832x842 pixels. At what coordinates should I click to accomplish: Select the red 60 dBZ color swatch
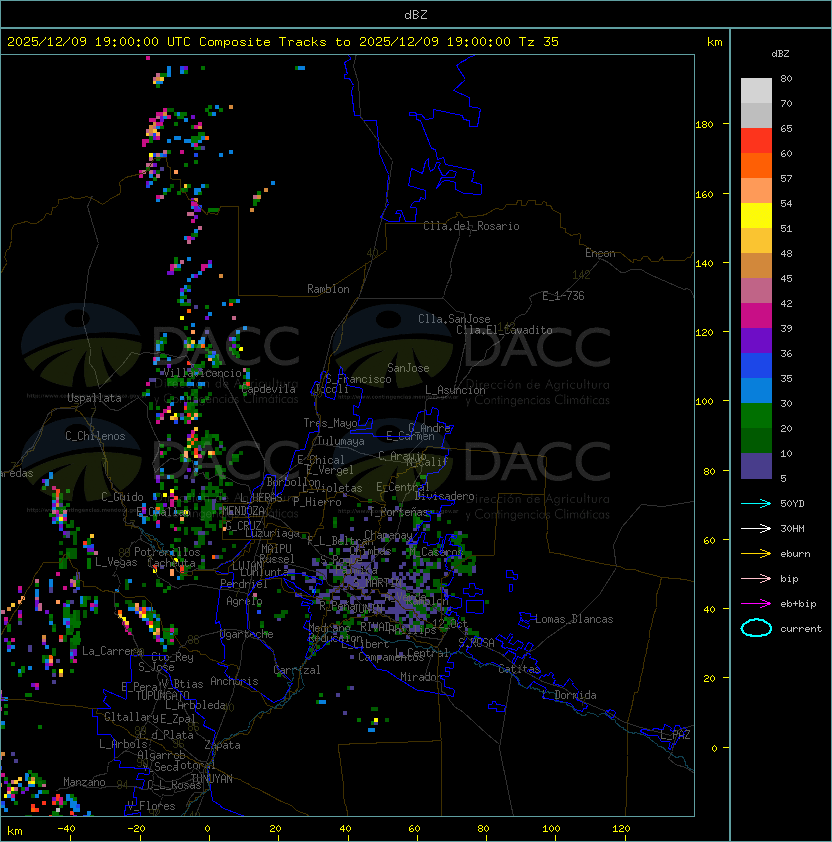pyautogui.click(x=756, y=141)
